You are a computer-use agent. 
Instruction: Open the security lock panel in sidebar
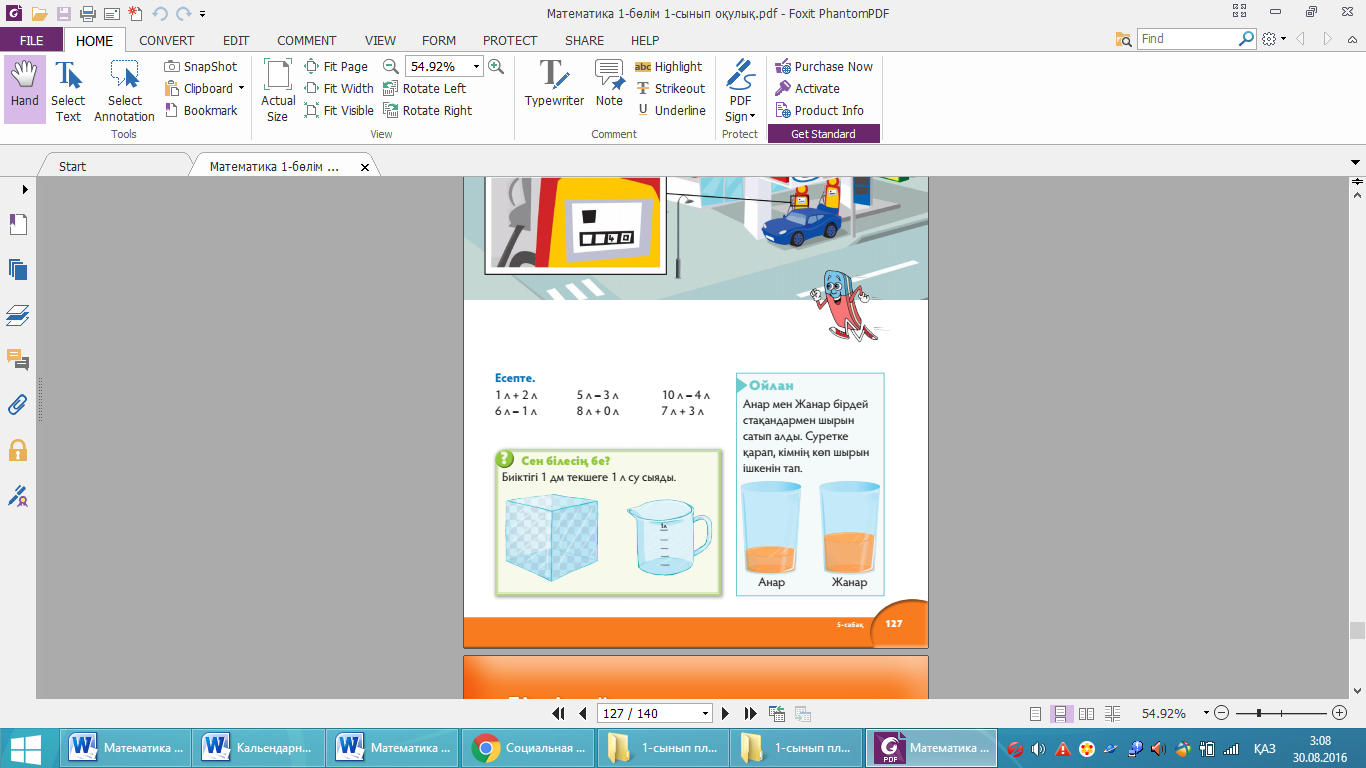point(17,450)
